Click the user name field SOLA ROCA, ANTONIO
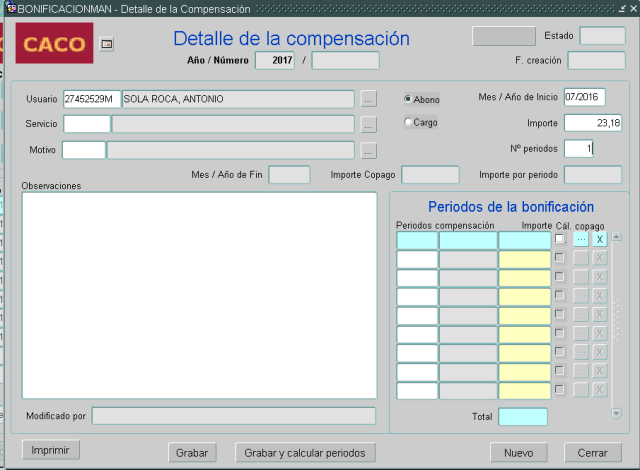This screenshot has height=470, width=640. (x=238, y=99)
